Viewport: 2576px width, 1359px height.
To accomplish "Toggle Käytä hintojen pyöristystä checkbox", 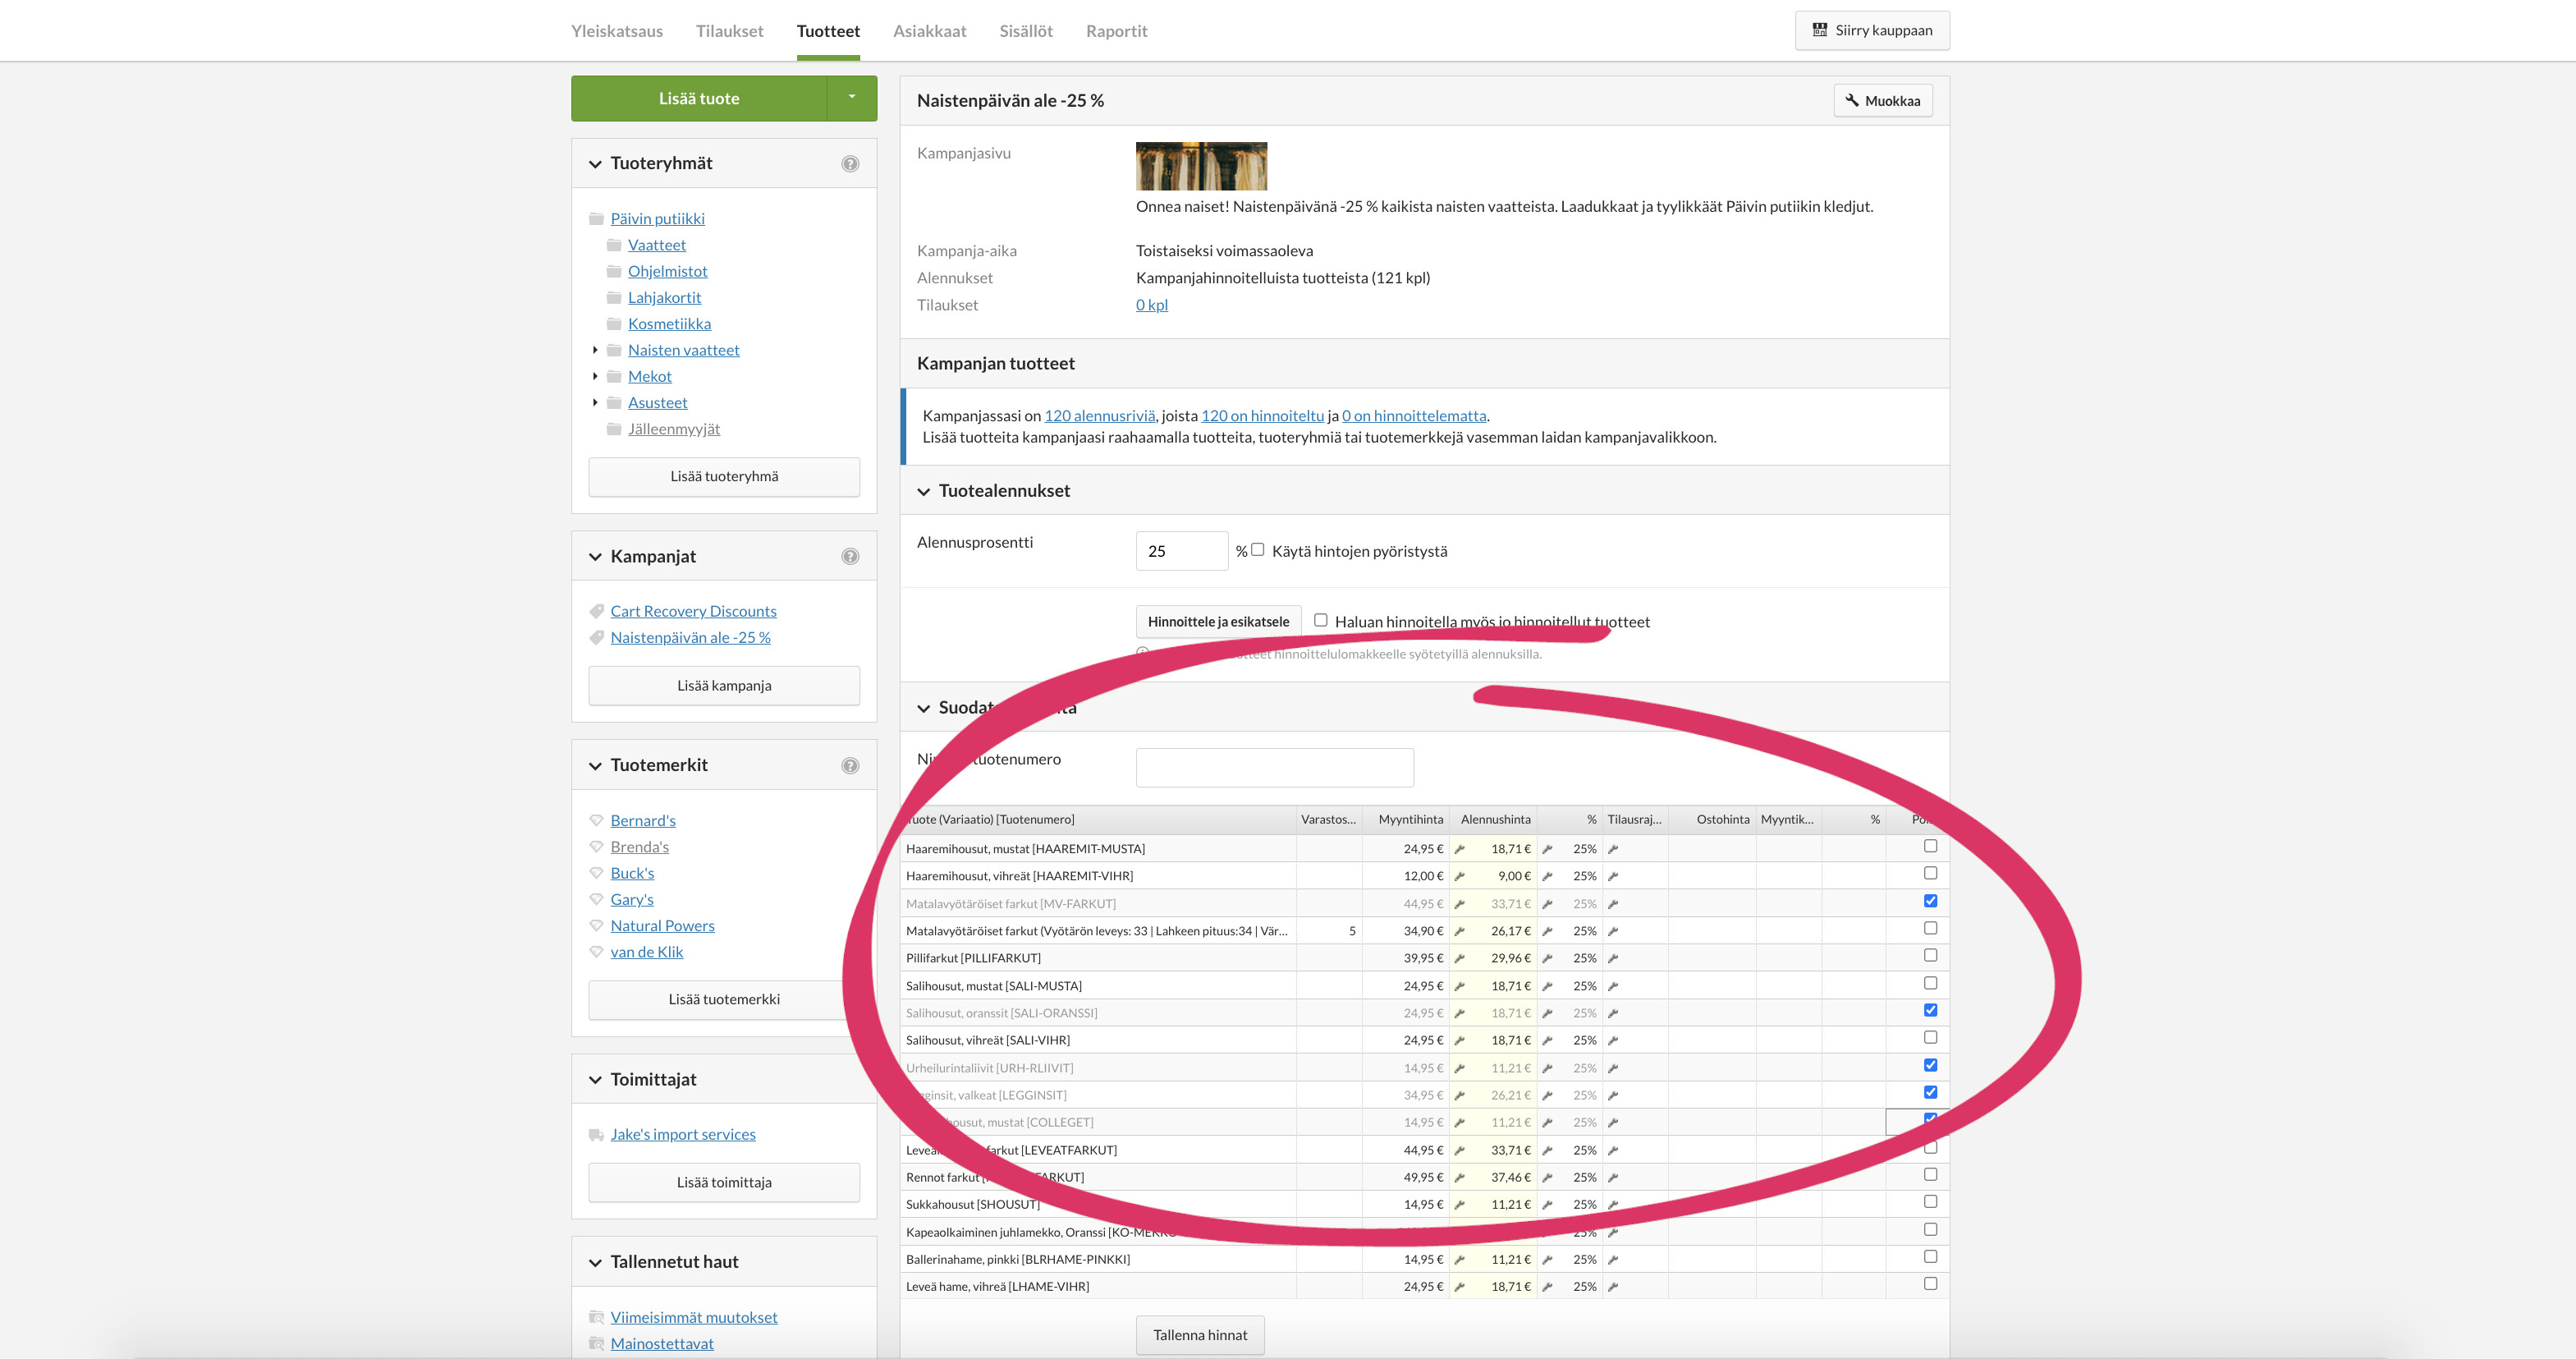I will [x=1258, y=549].
